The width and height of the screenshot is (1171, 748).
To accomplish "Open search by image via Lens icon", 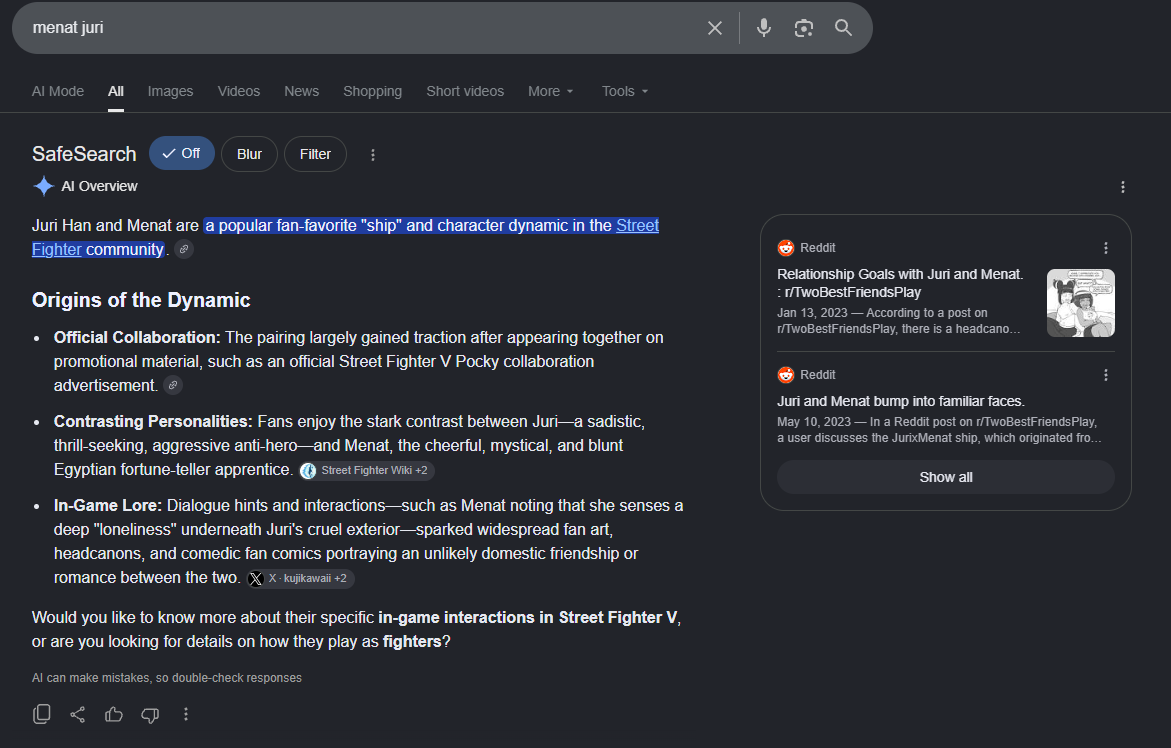I will [x=804, y=28].
